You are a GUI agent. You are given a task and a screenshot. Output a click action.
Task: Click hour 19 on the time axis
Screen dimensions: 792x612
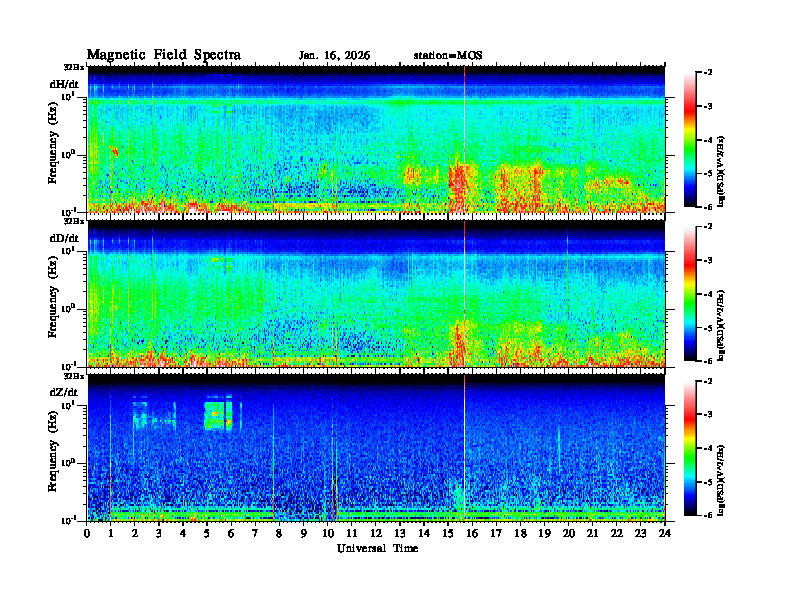click(544, 533)
